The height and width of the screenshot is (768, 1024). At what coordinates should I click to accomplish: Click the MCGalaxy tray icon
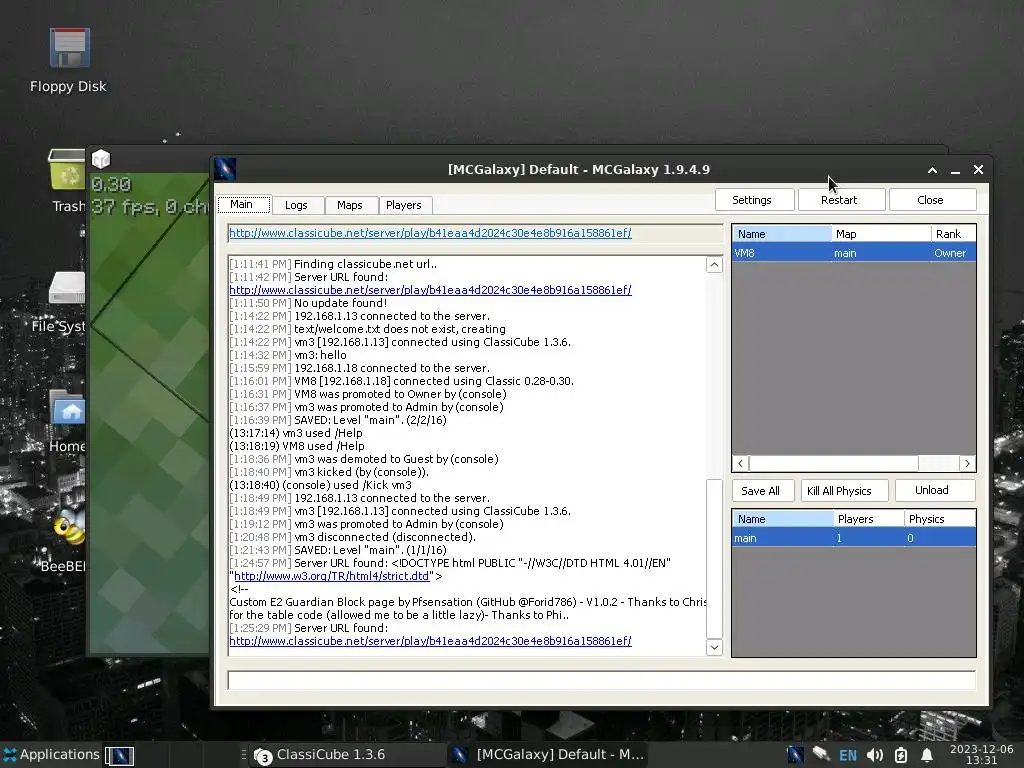tap(795, 755)
